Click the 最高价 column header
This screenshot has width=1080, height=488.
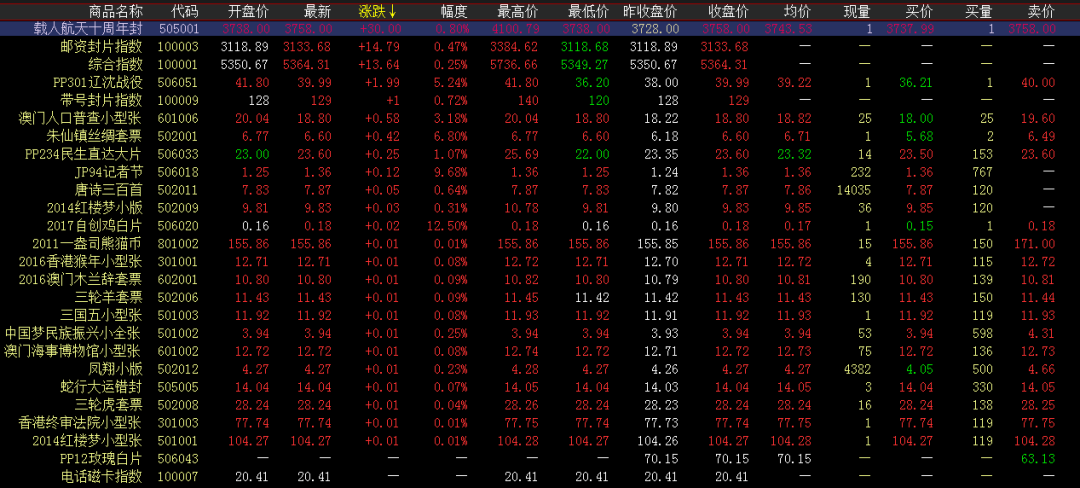(x=517, y=12)
